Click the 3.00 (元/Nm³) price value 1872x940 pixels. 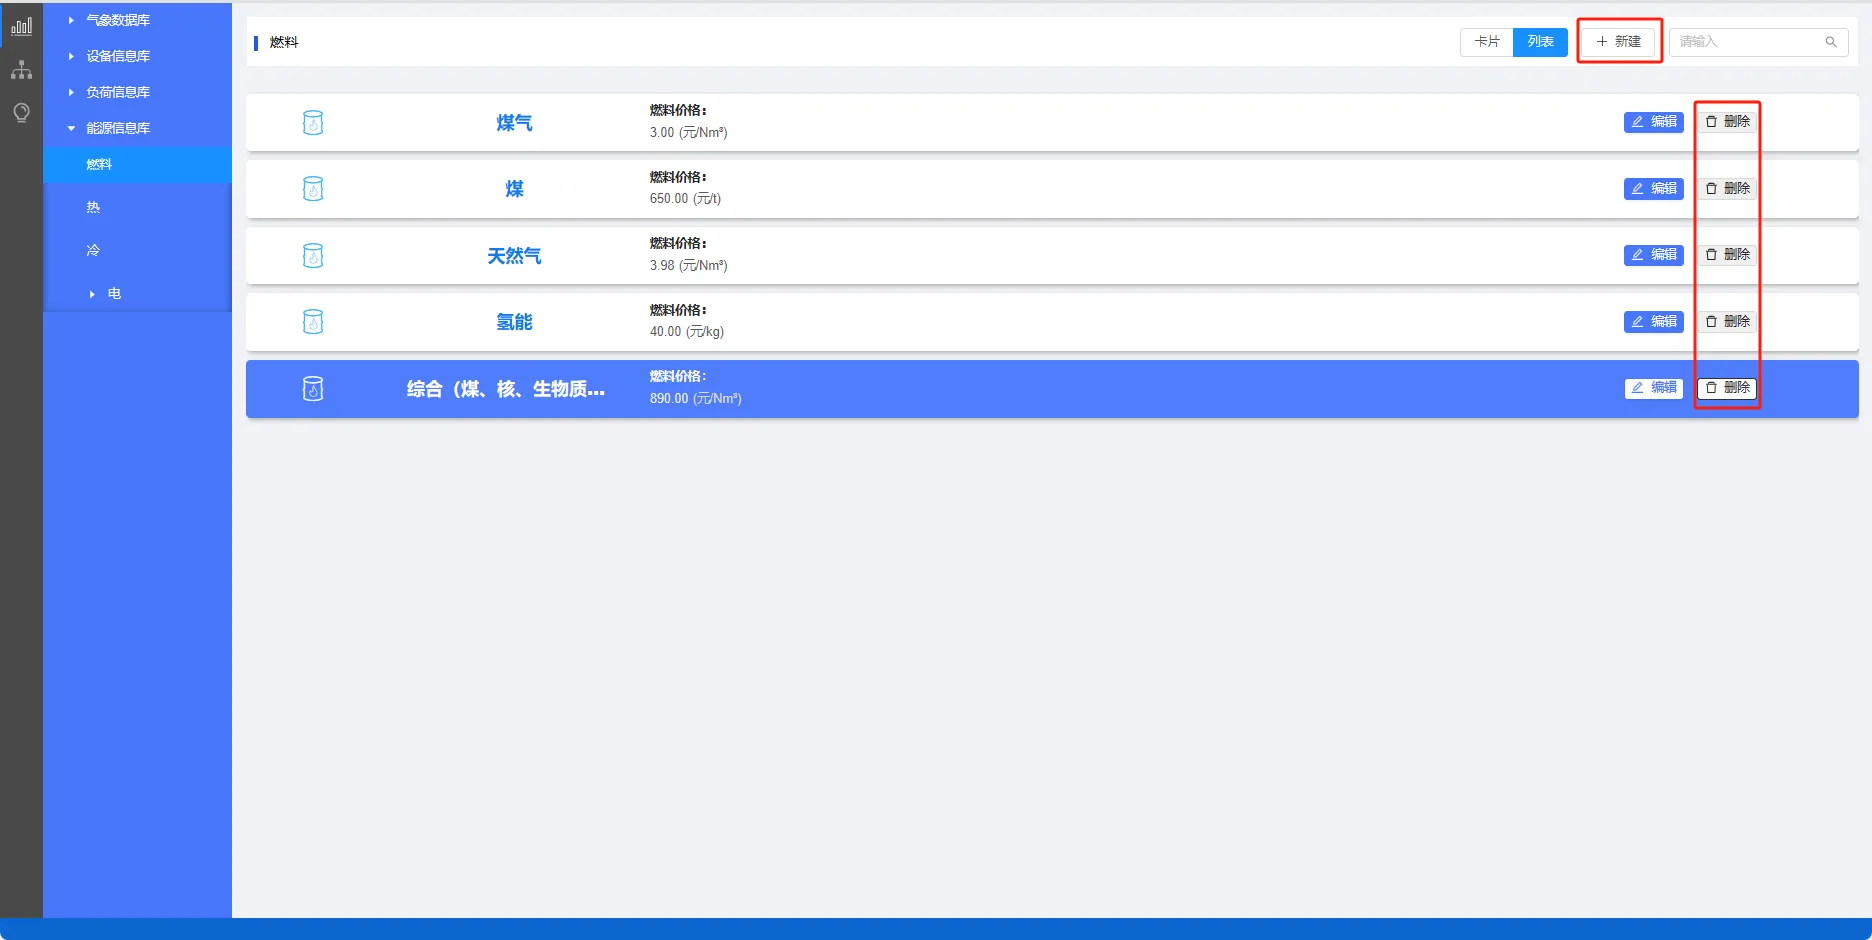(688, 133)
